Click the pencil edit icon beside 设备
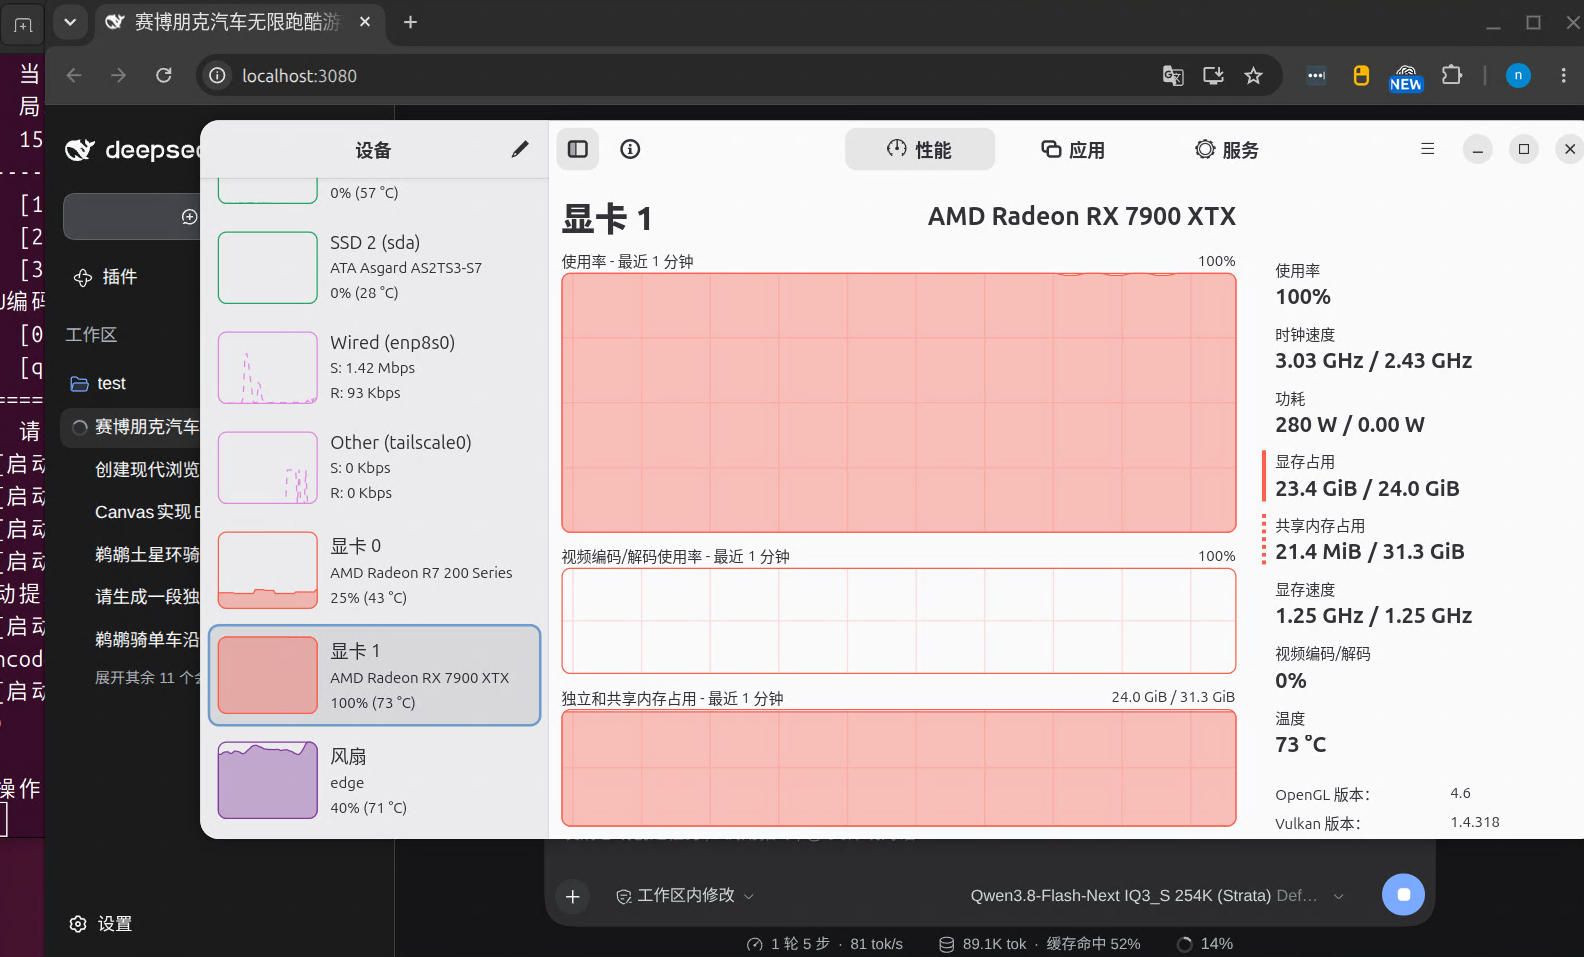 coord(520,149)
